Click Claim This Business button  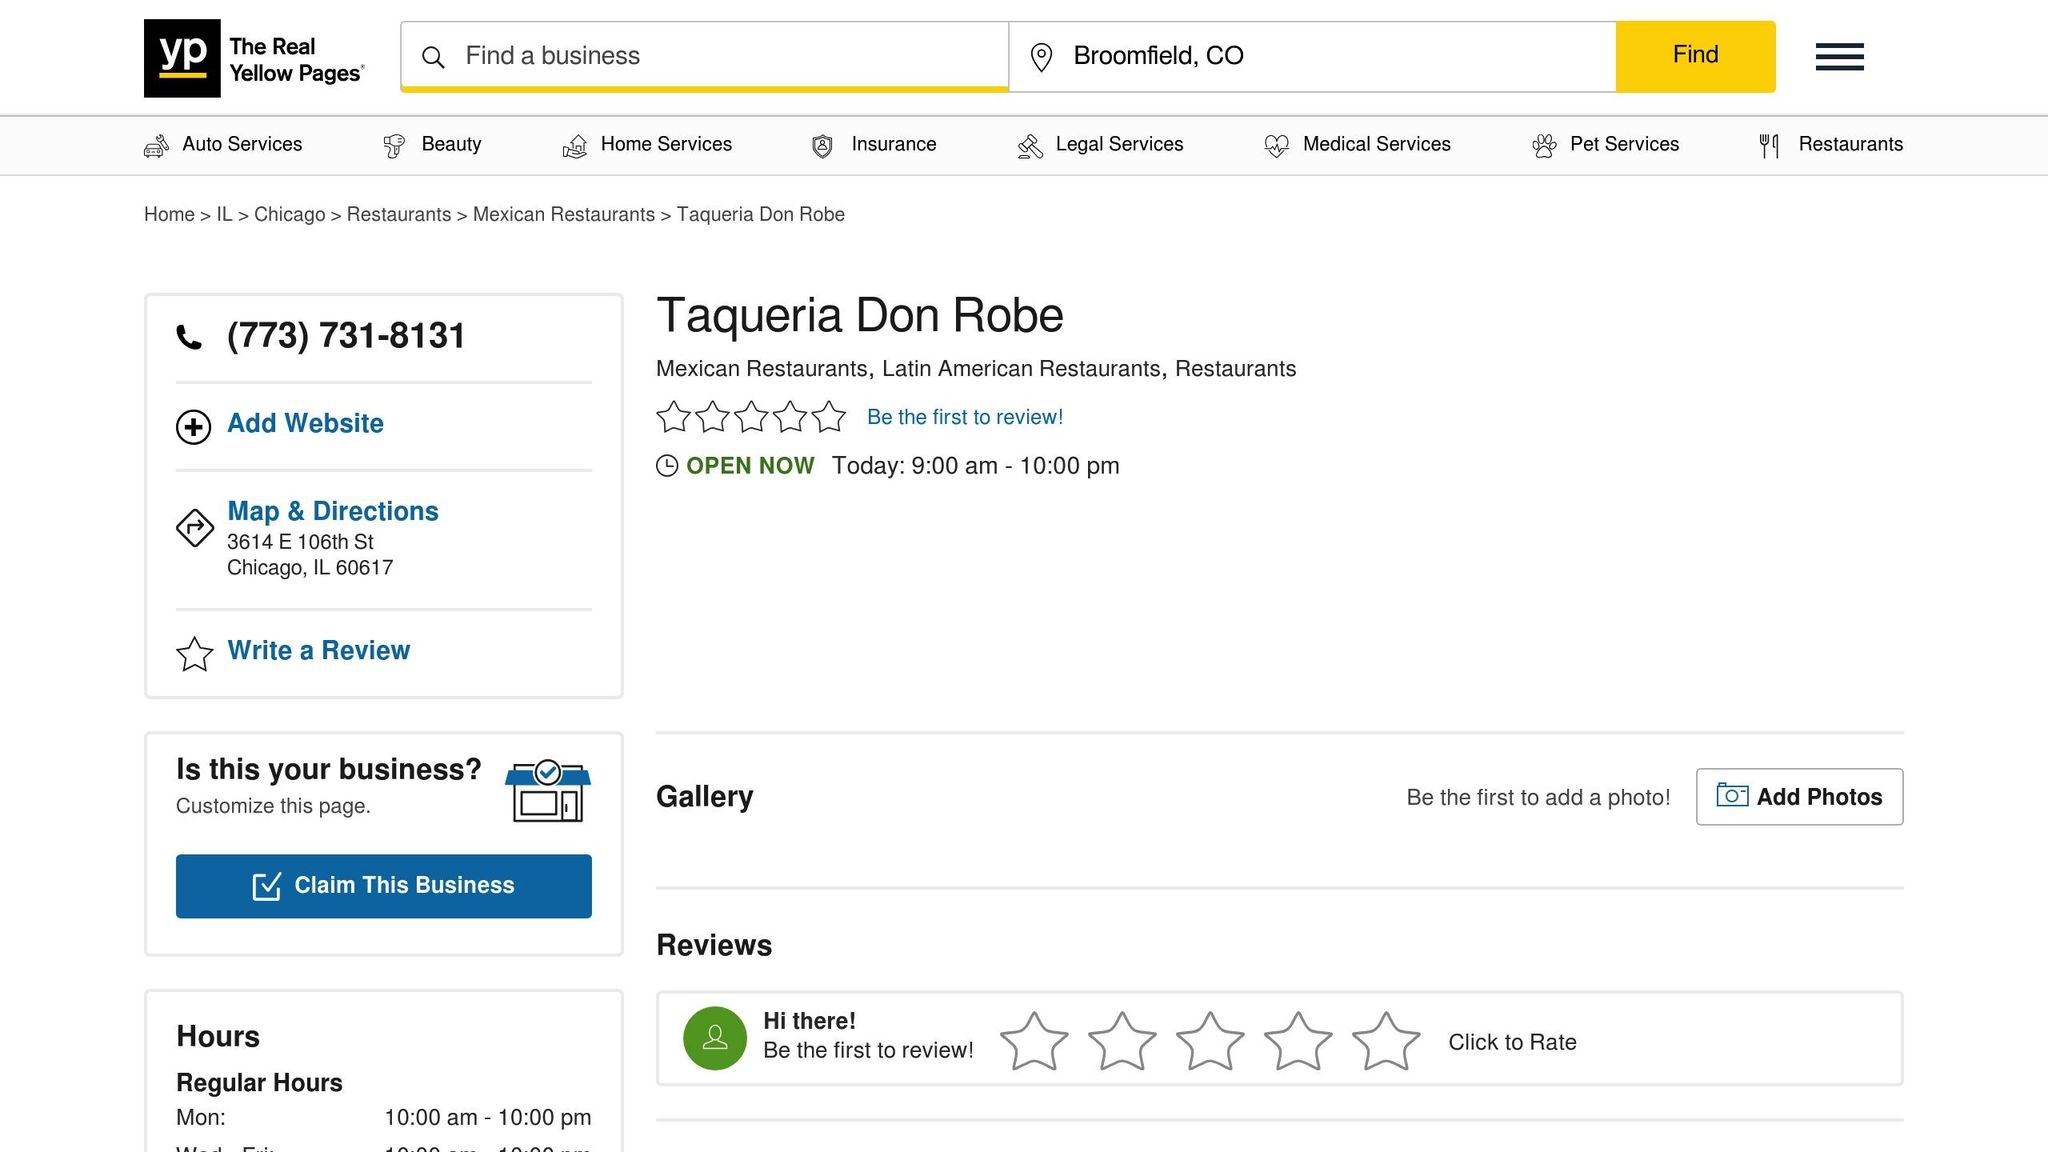(x=384, y=886)
